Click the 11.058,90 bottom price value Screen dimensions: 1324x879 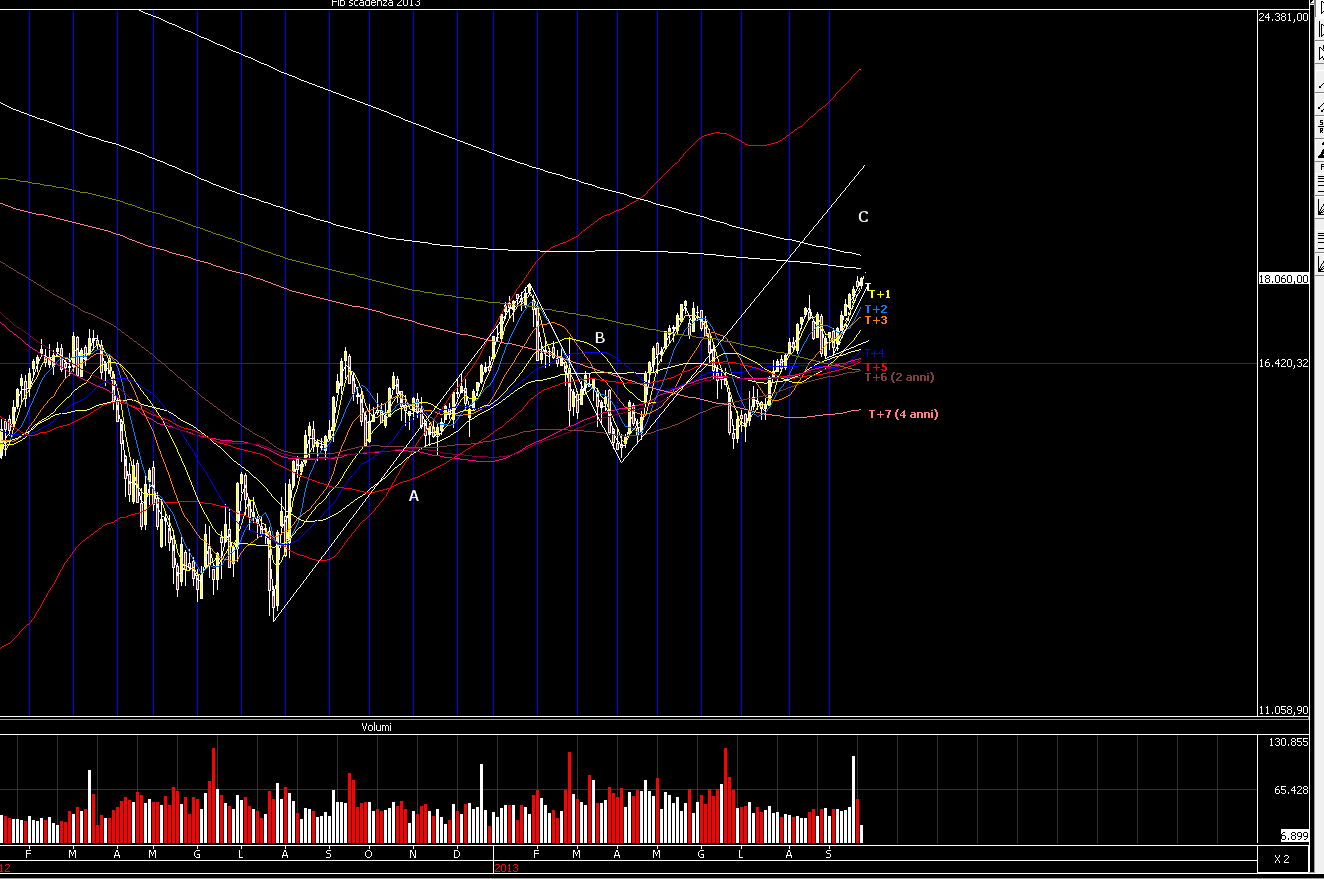[1284, 710]
